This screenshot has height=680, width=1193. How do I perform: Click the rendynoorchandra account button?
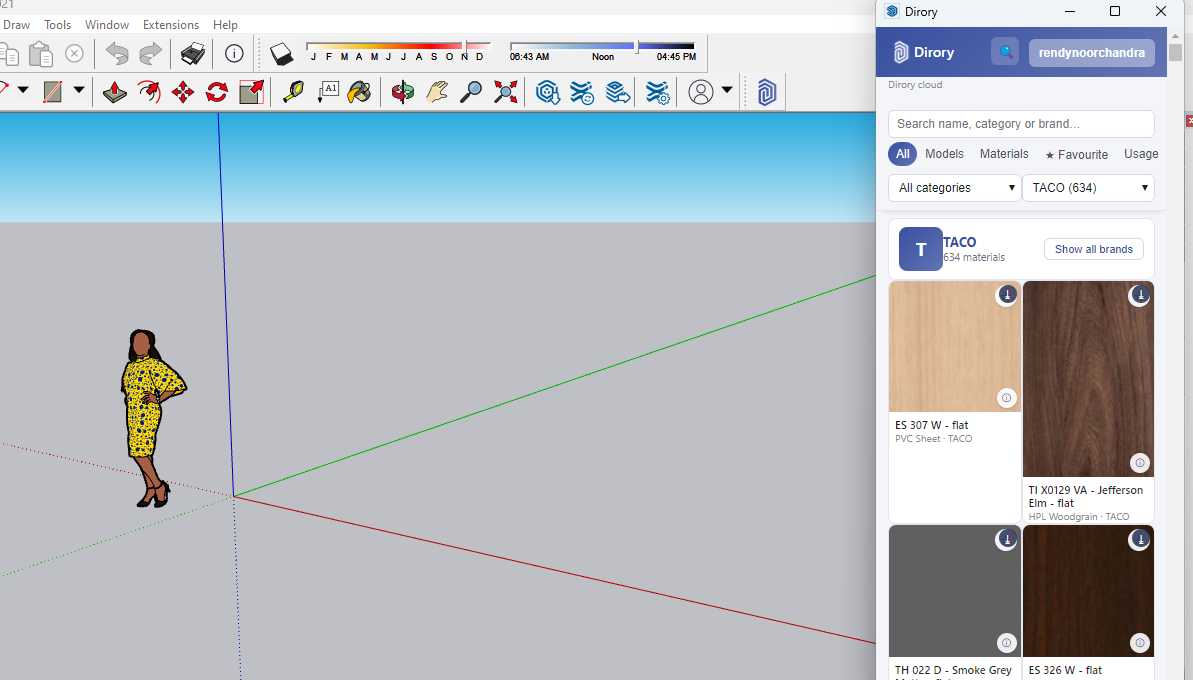point(1091,52)
